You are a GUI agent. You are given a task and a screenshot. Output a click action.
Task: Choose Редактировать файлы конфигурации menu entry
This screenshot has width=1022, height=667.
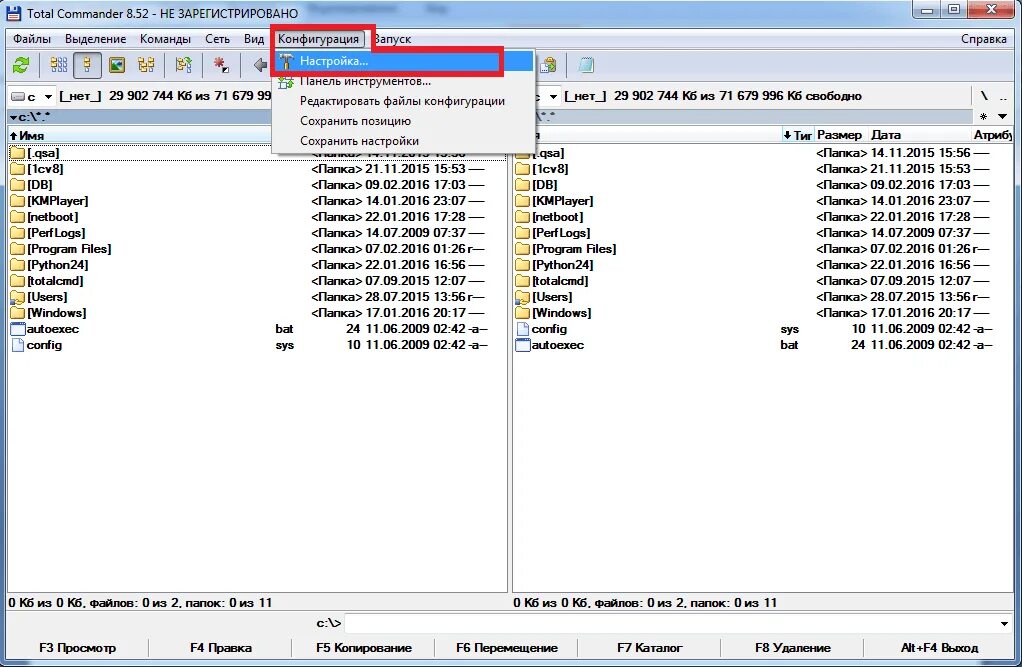click(x=402, y=101)
